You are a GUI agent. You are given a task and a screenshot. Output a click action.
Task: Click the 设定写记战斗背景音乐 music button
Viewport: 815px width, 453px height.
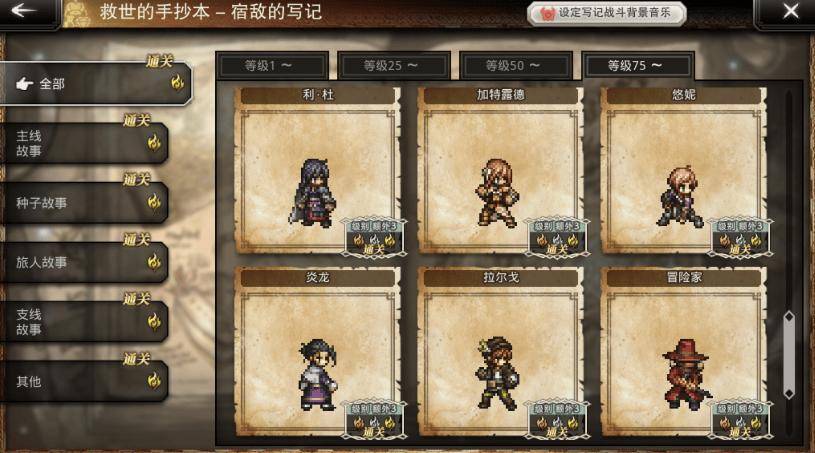click(607, 14)
